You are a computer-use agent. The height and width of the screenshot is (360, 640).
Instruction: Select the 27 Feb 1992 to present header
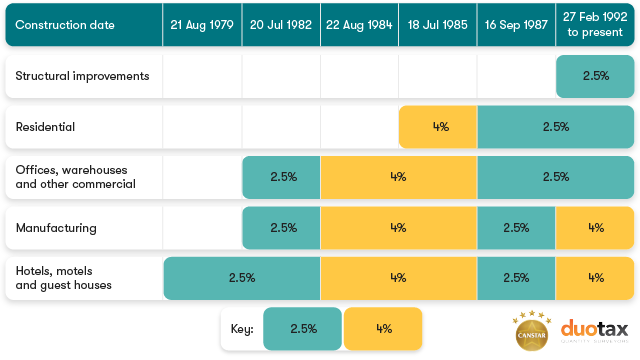point(595,25)
